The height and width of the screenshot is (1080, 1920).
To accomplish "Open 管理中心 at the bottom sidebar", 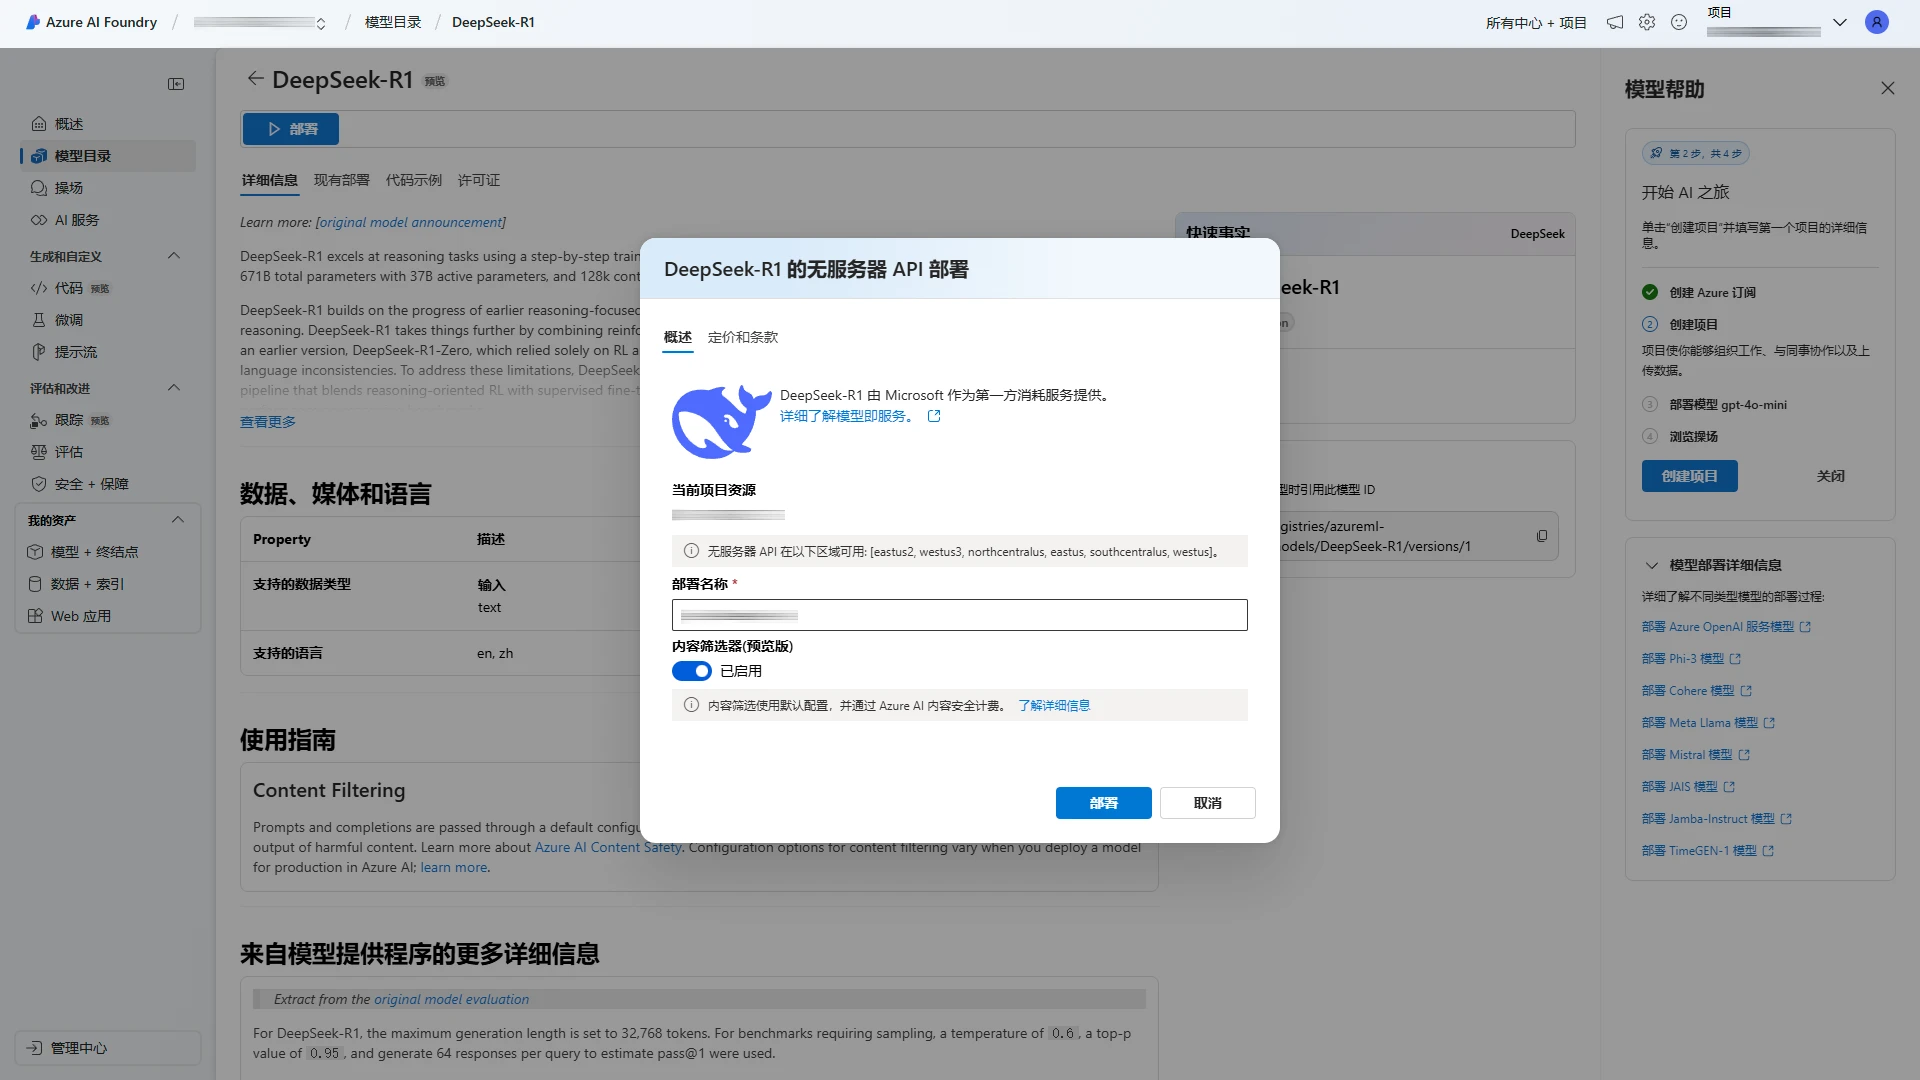I will (x=78, y=1048).
